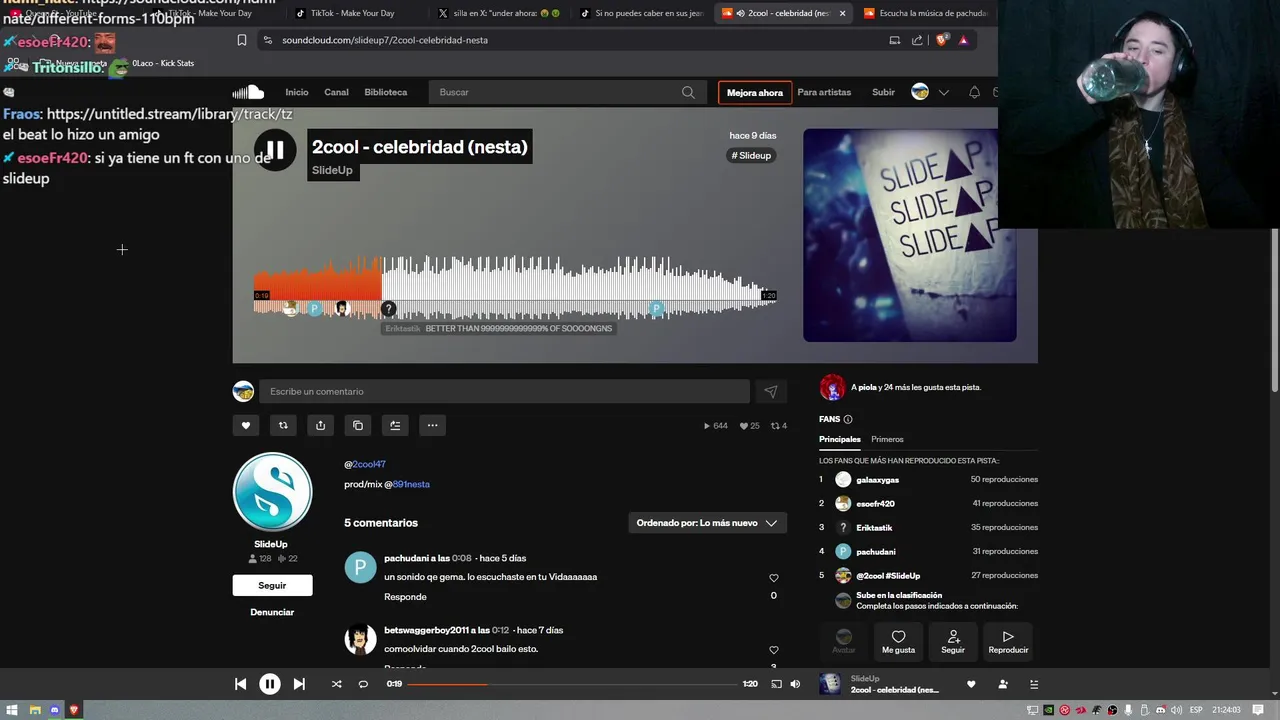The width and height of the screenshot is (1280, 720).
Task: Open the play queue list icon
Action: pos(1034,684)
